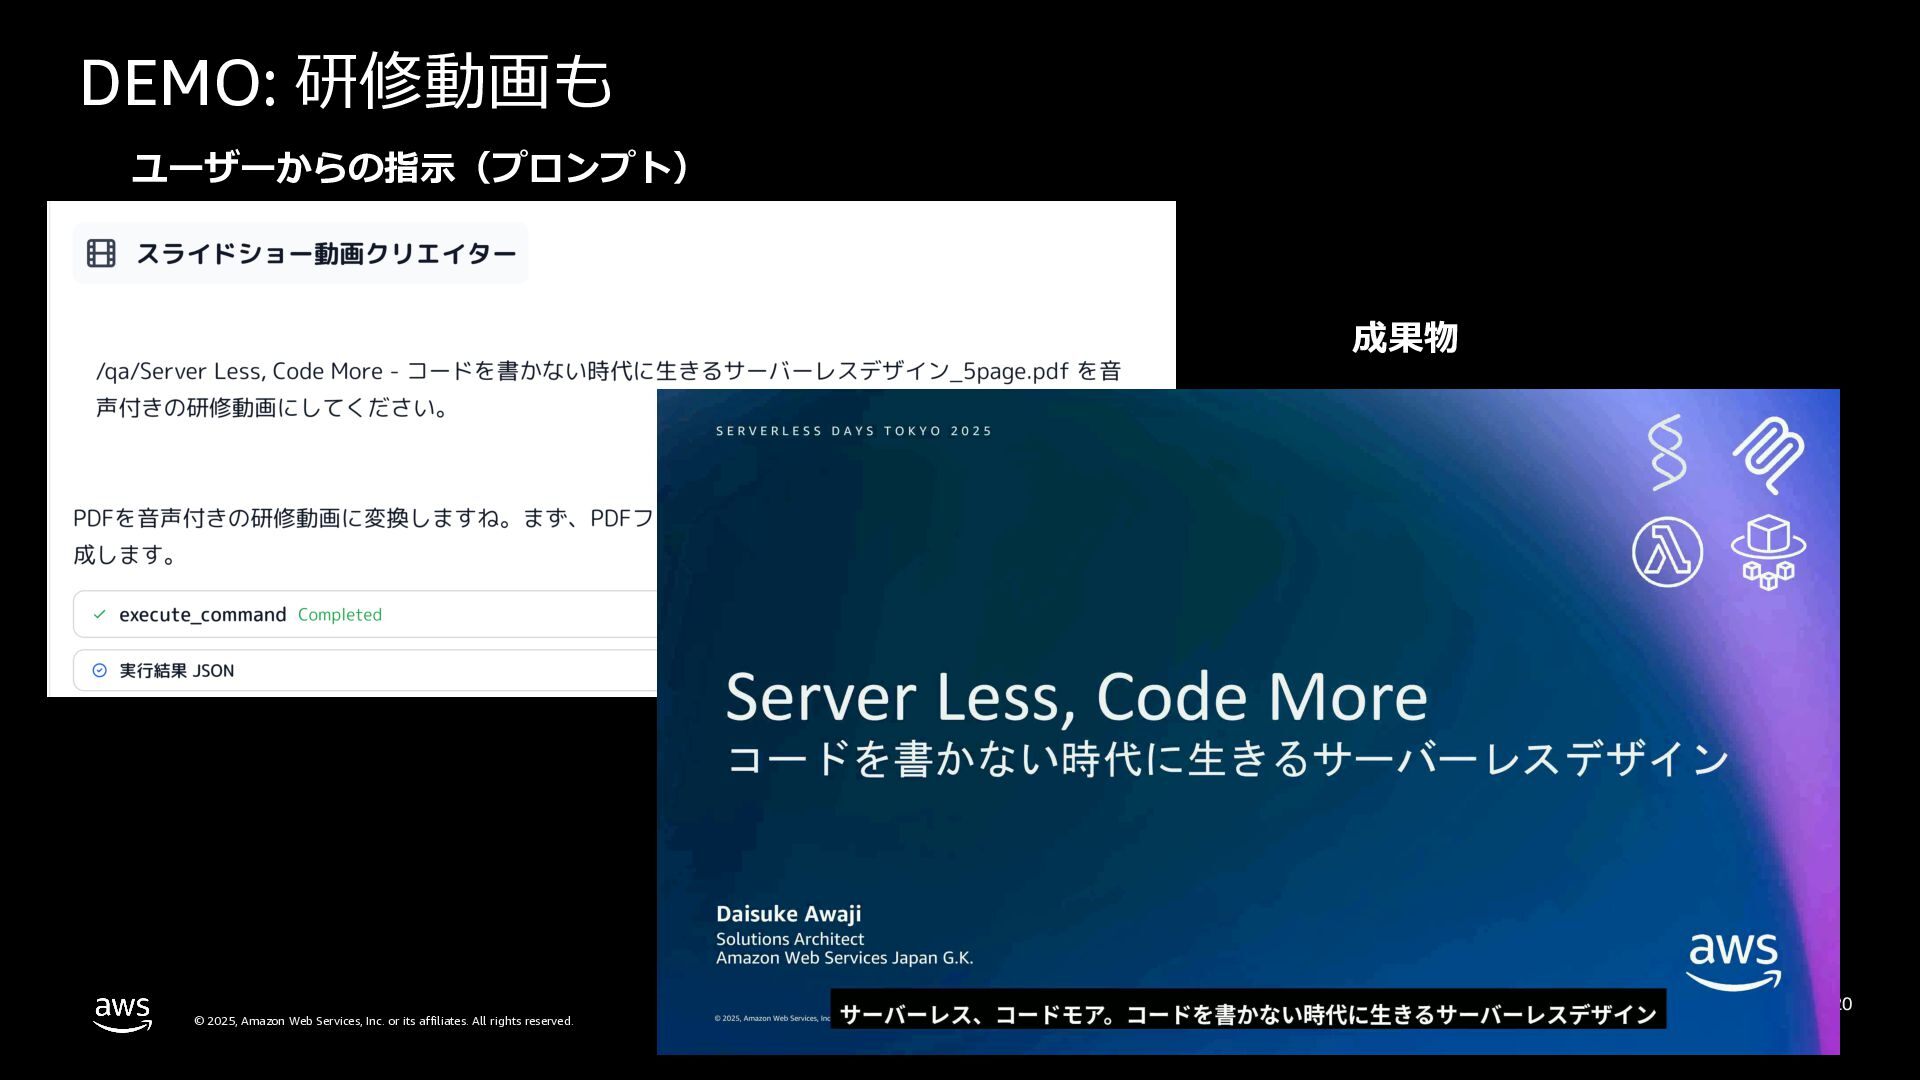Viewport: 1920px width, 1080px height.
Task: Click the Server Less, Code More title
Action: 1076,697
